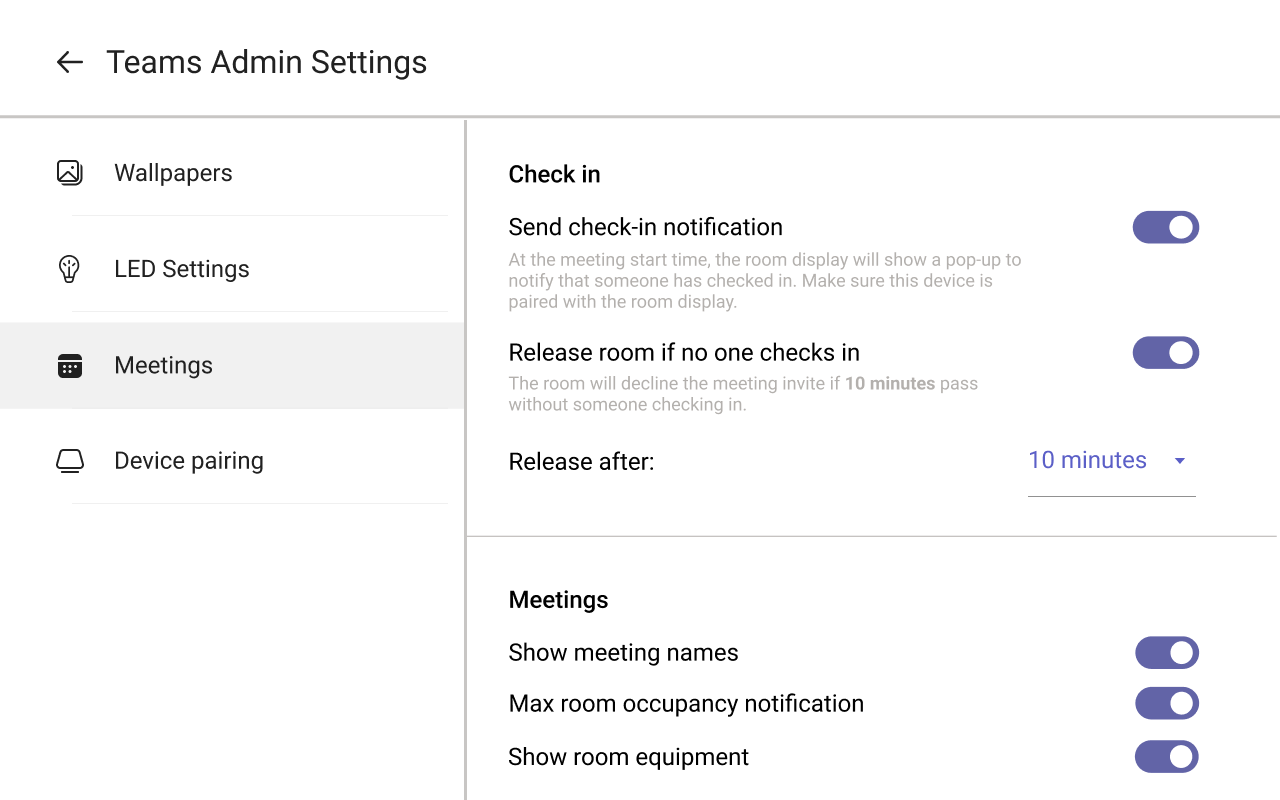Click the Show room equipment label
This screenshot has width=1280, height=800.
pyautogui.click(x=629, y=757)
